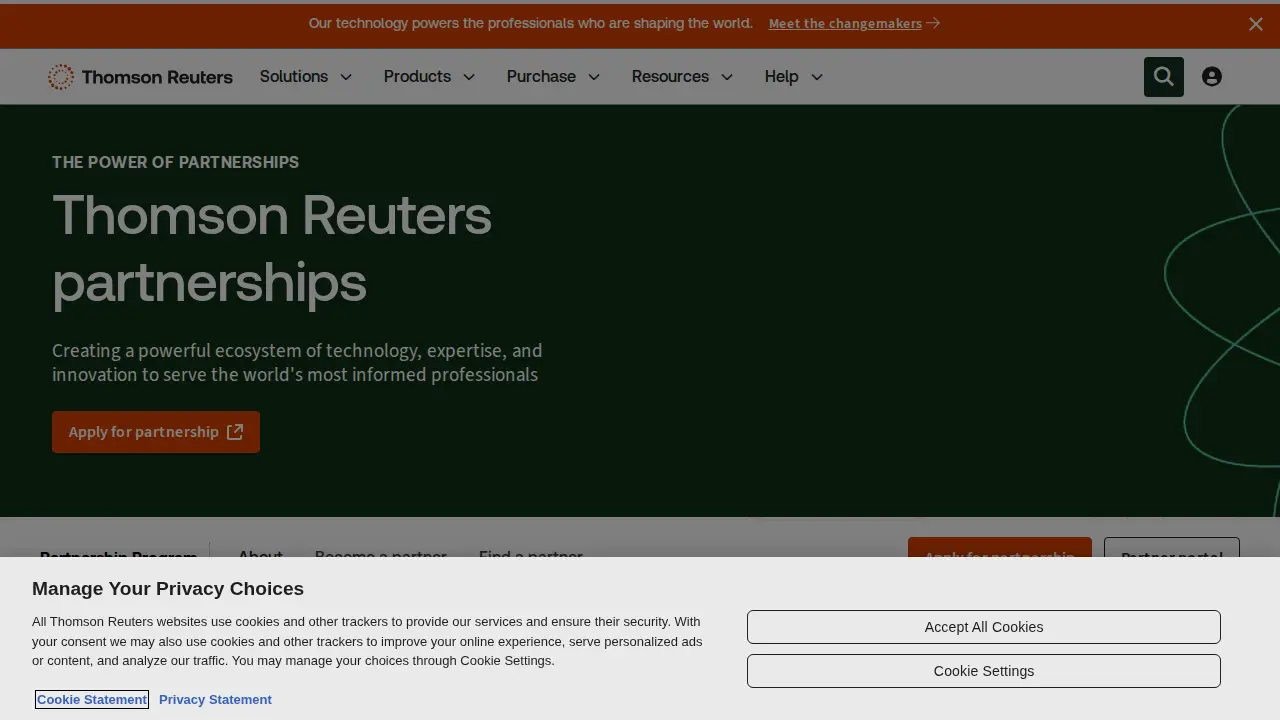Open the user account profile icon
Image resolution: width=1280 pixels, height=720 pixels.
pos(1212,77)
